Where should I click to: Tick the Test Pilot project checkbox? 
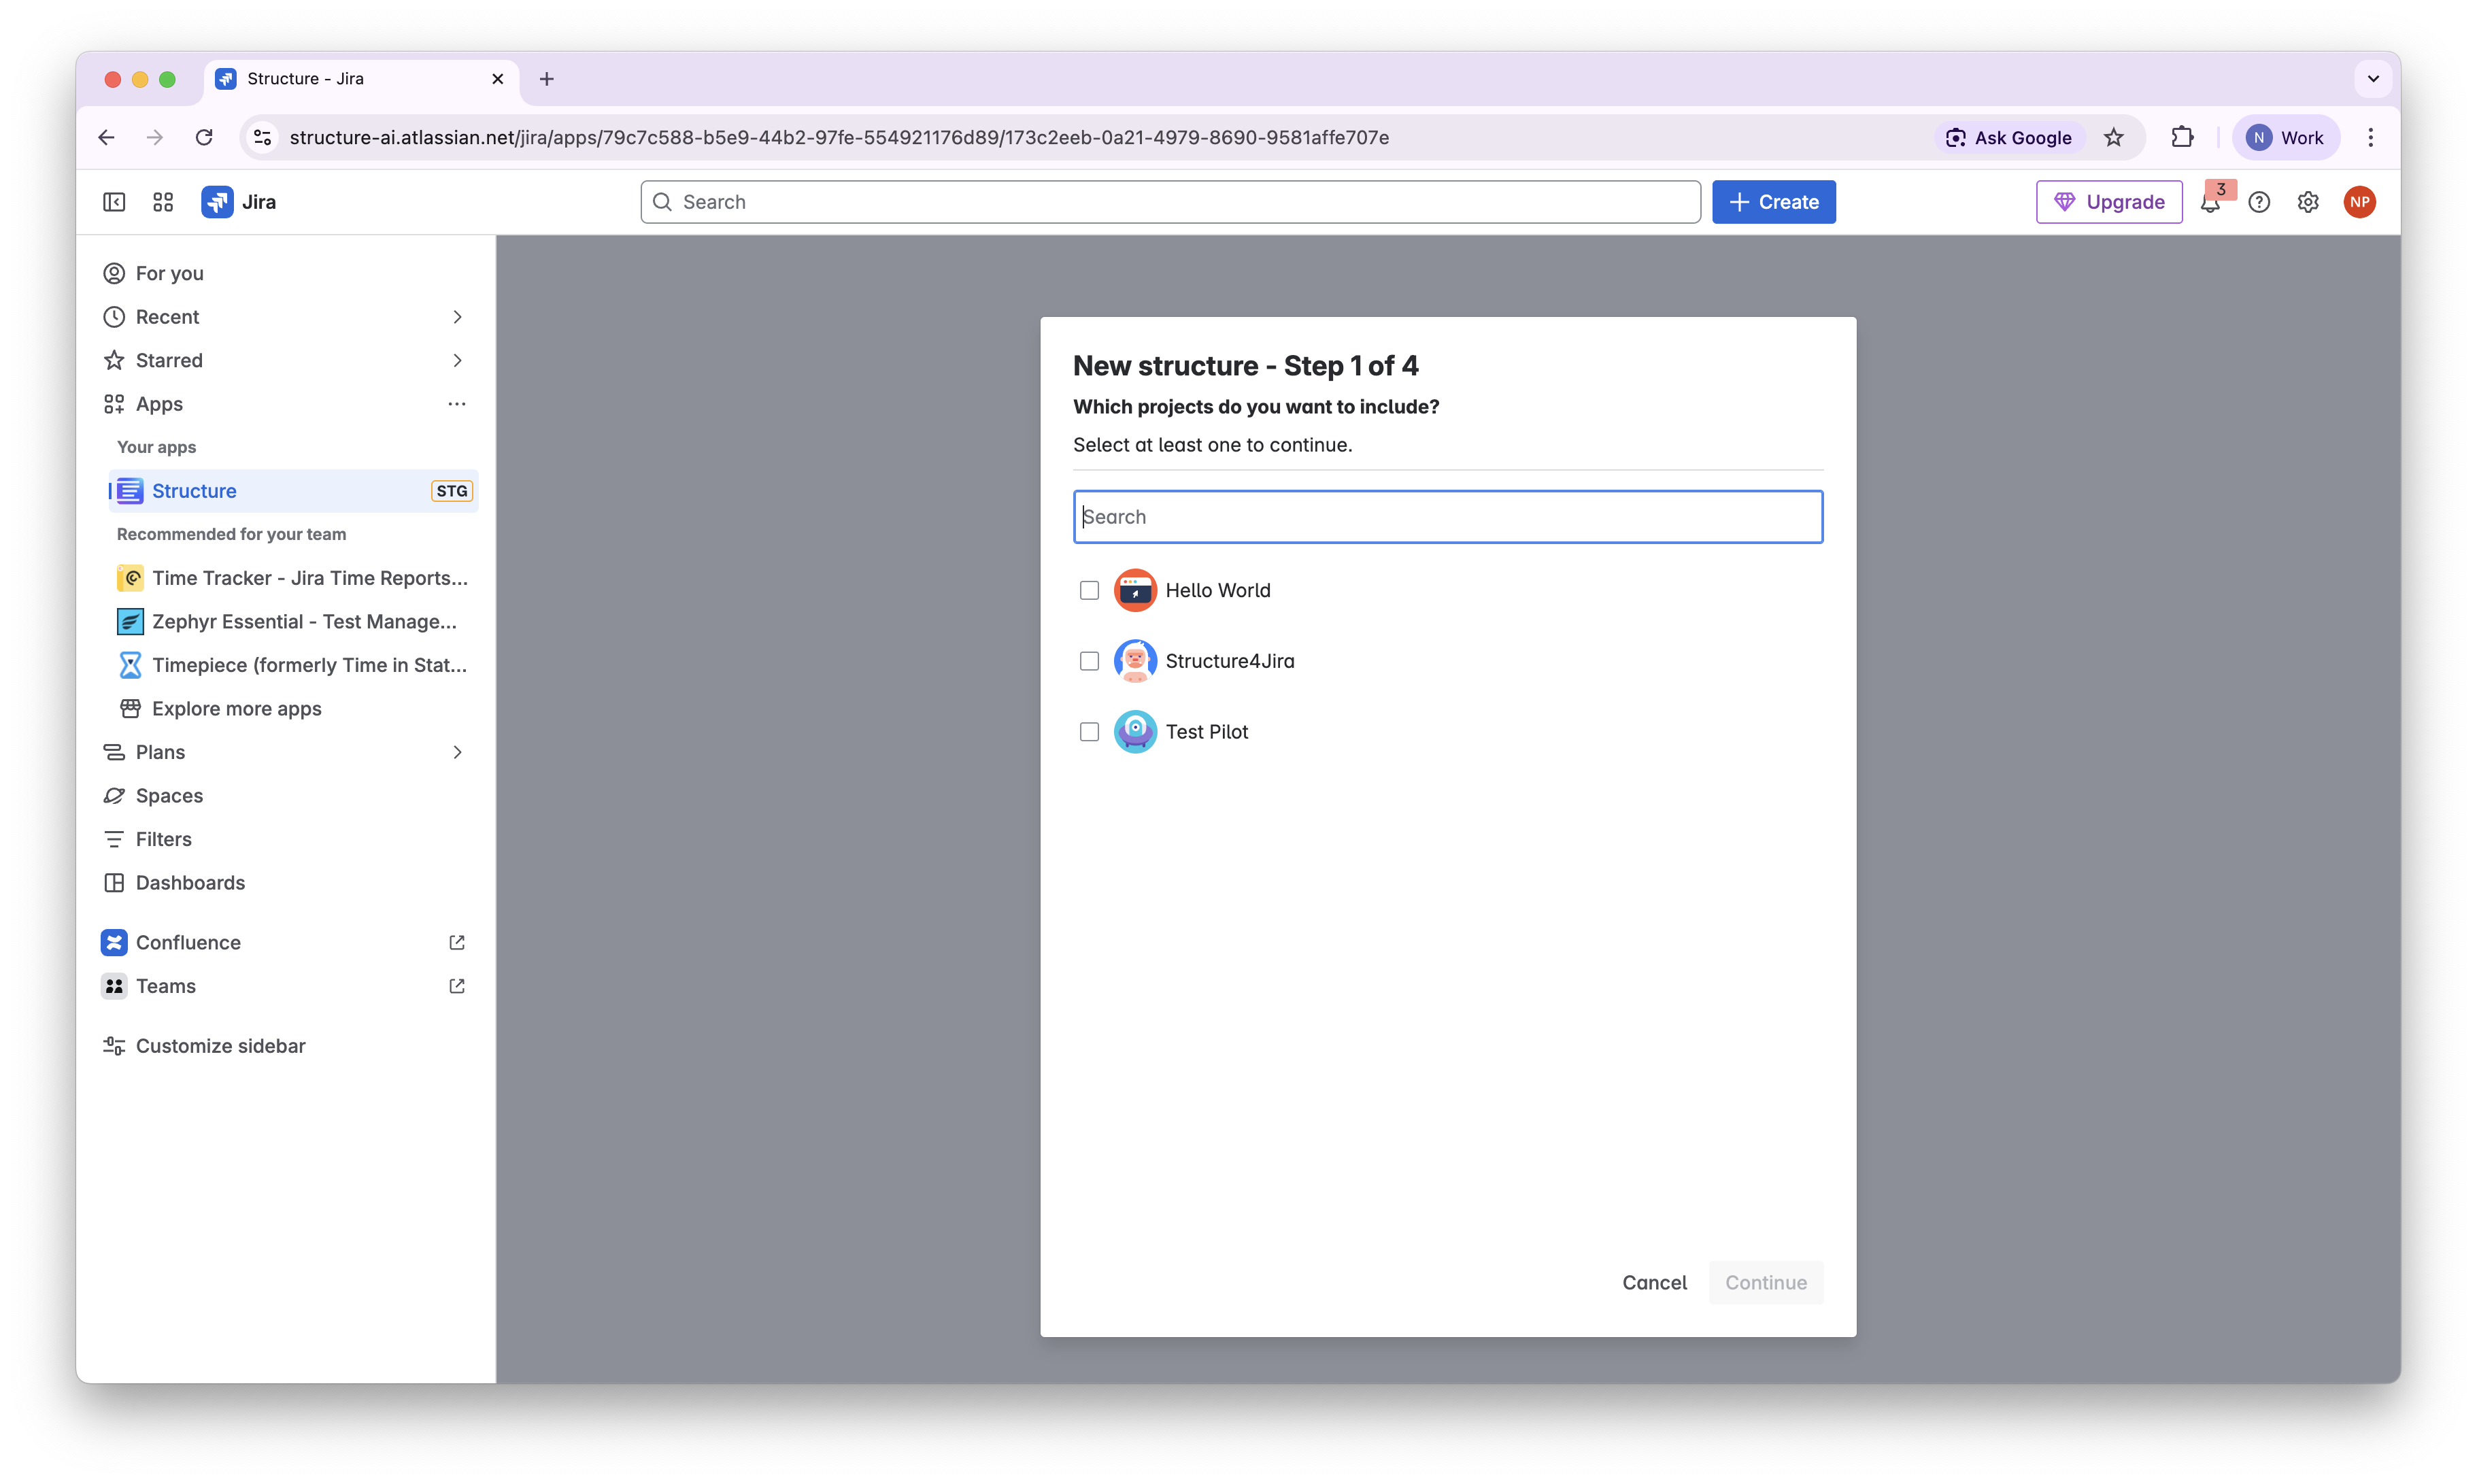(x=1089, y=732)
